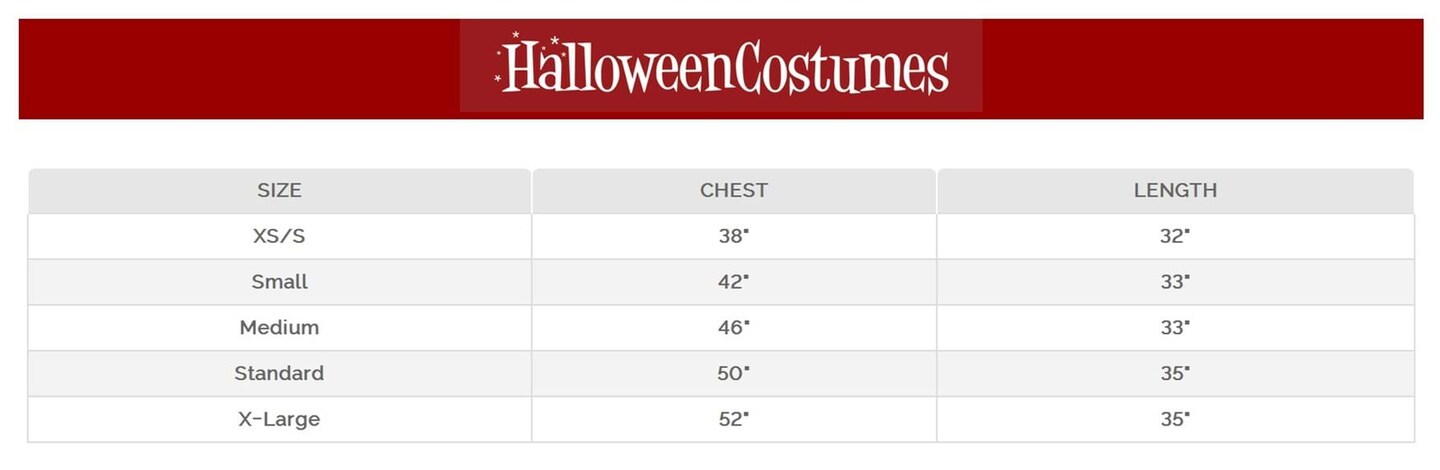The height and width of the screenshot is (470, 1440).
Task: Click the CHEST column header
Action: [x=734, y=190]
